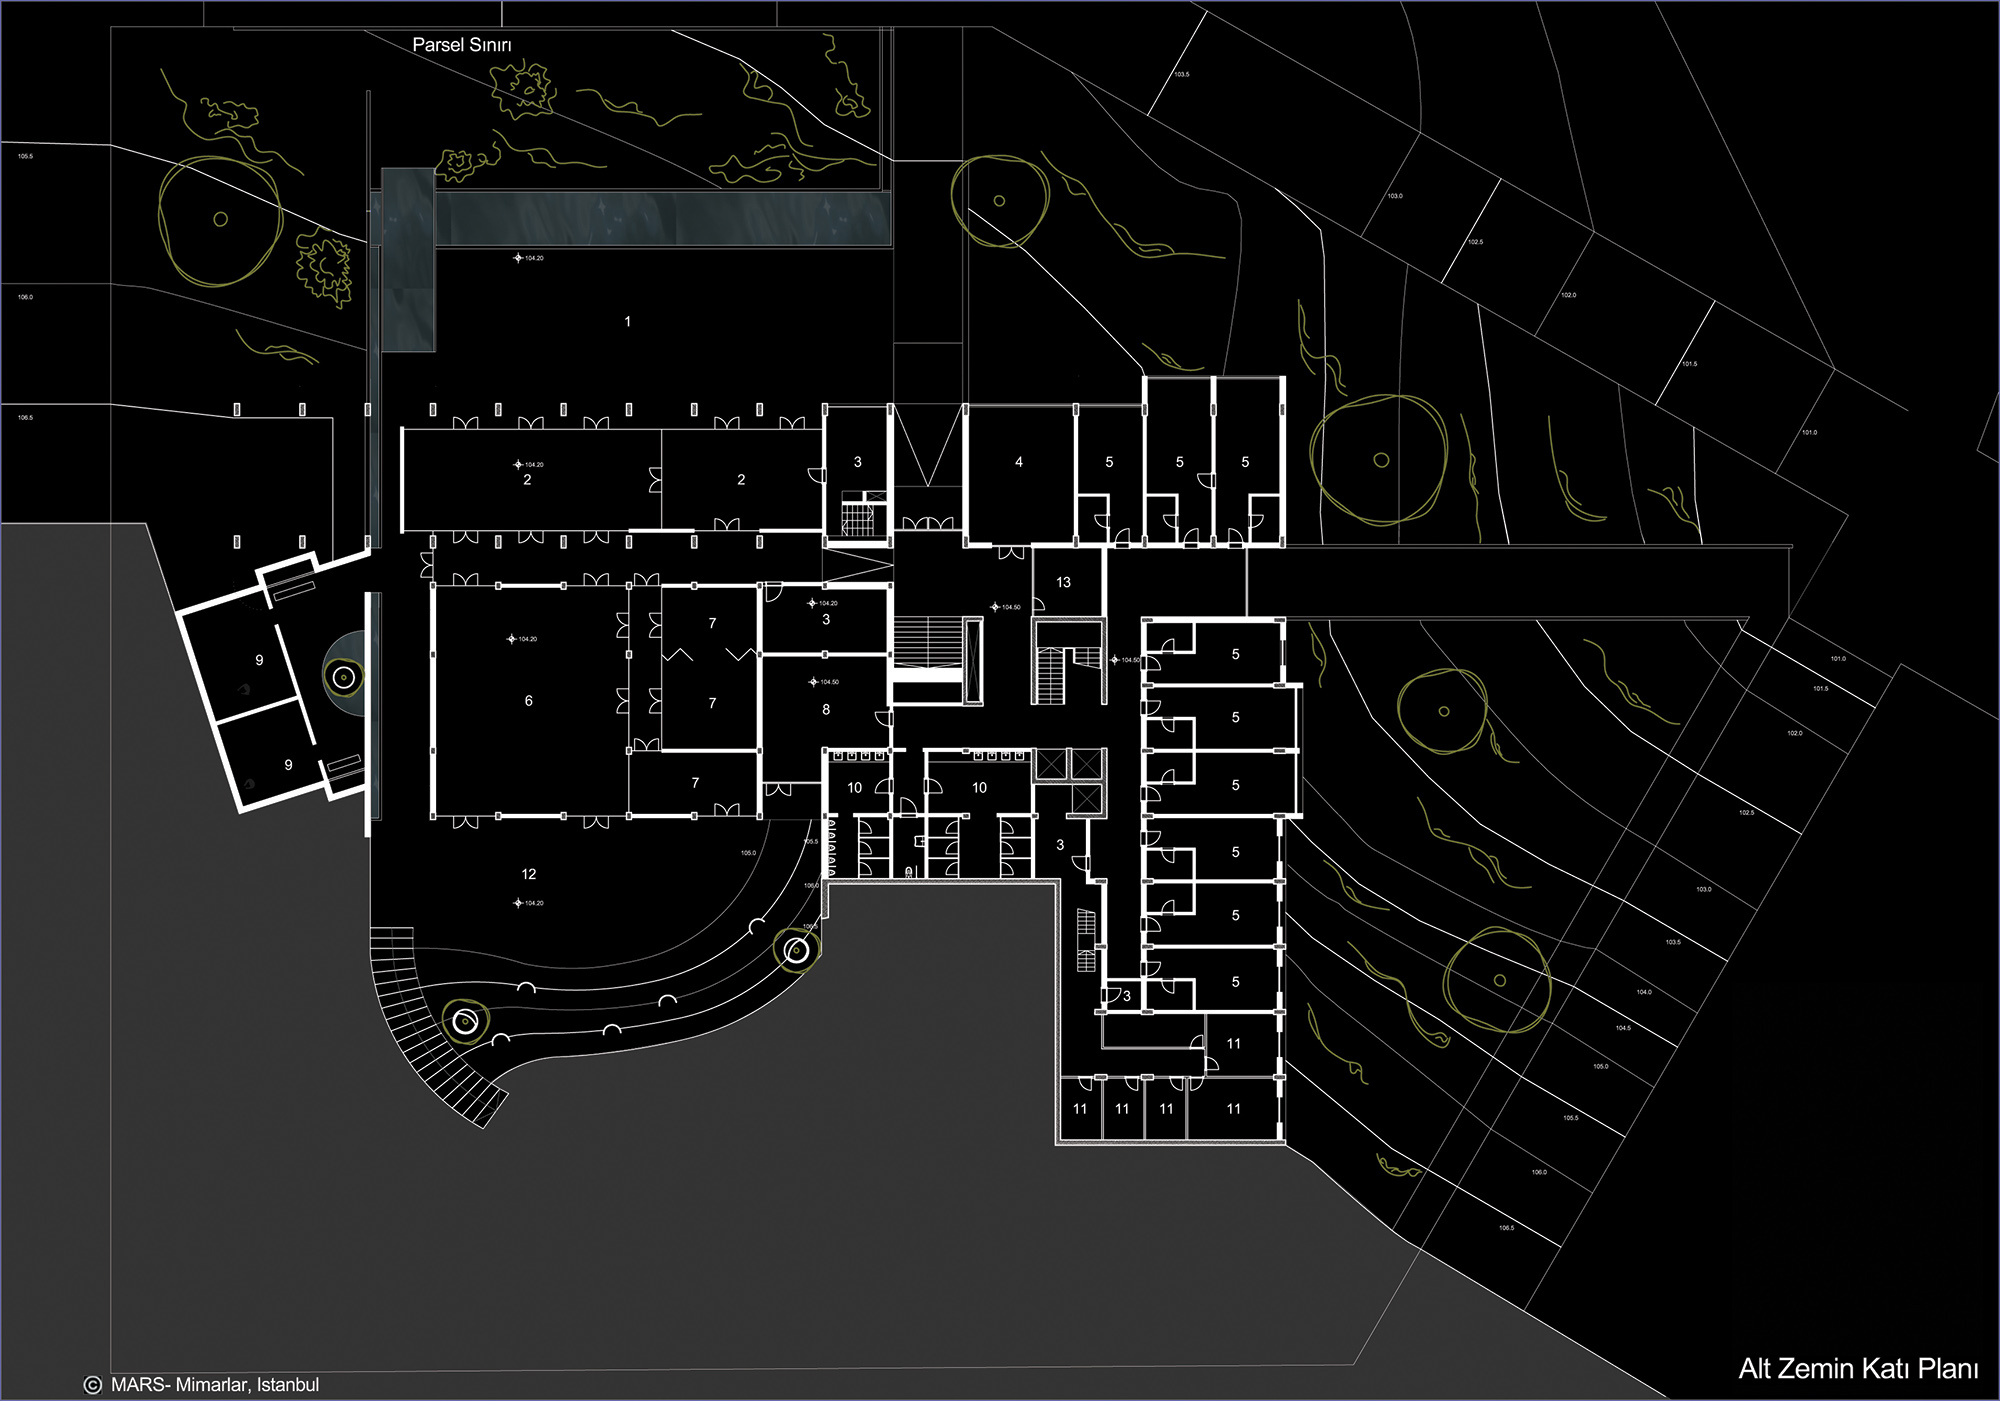The height and width of the screenshot is (1401, 2000).
Task: Select room number 6 in the large hall
Action: 529,701
